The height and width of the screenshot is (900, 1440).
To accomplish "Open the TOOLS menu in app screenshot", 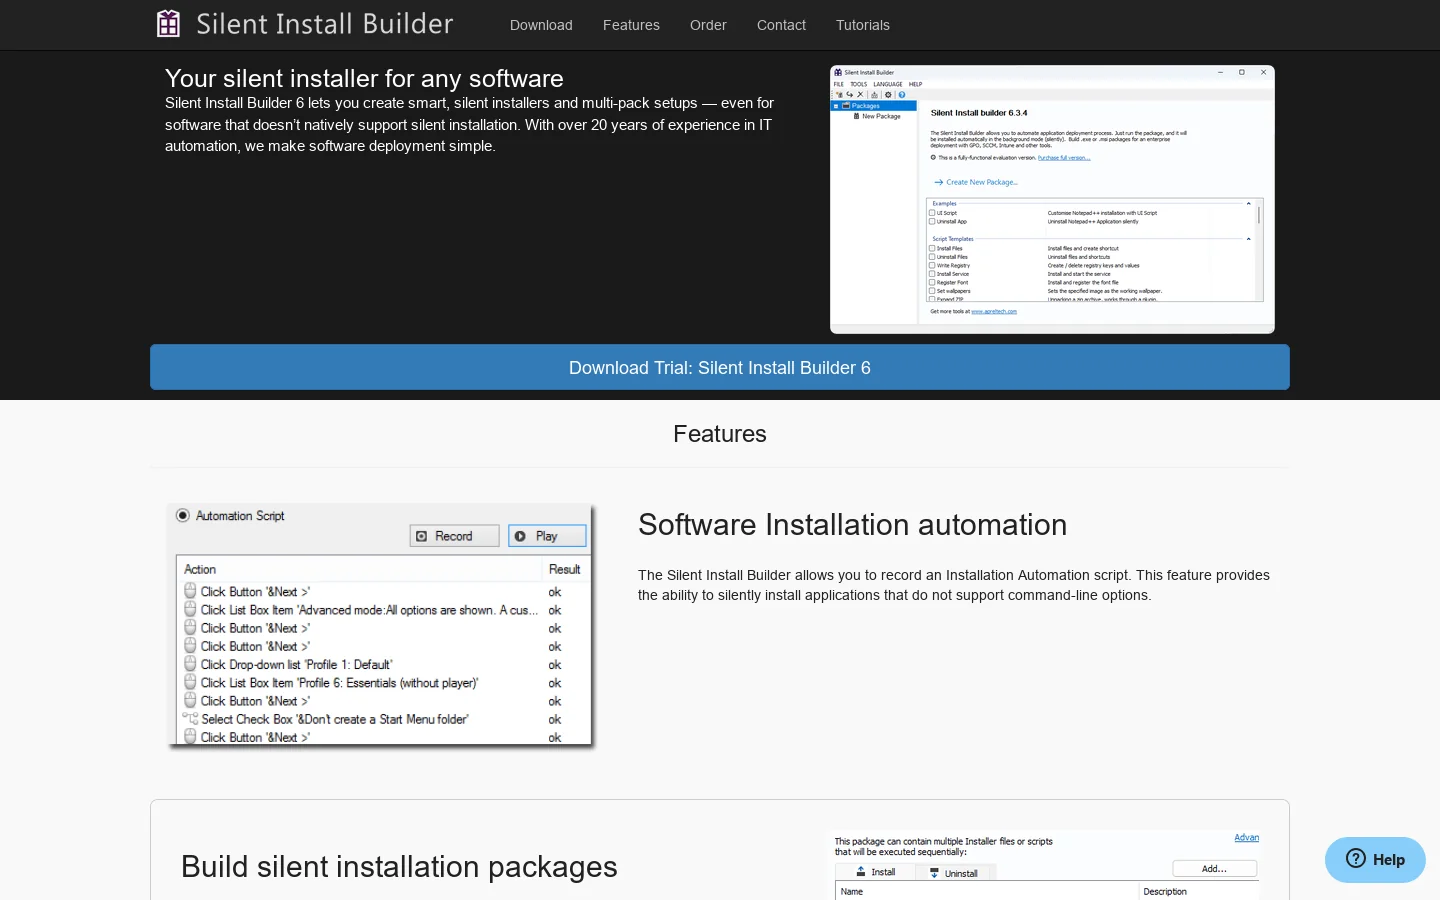I will click(859, 84).
